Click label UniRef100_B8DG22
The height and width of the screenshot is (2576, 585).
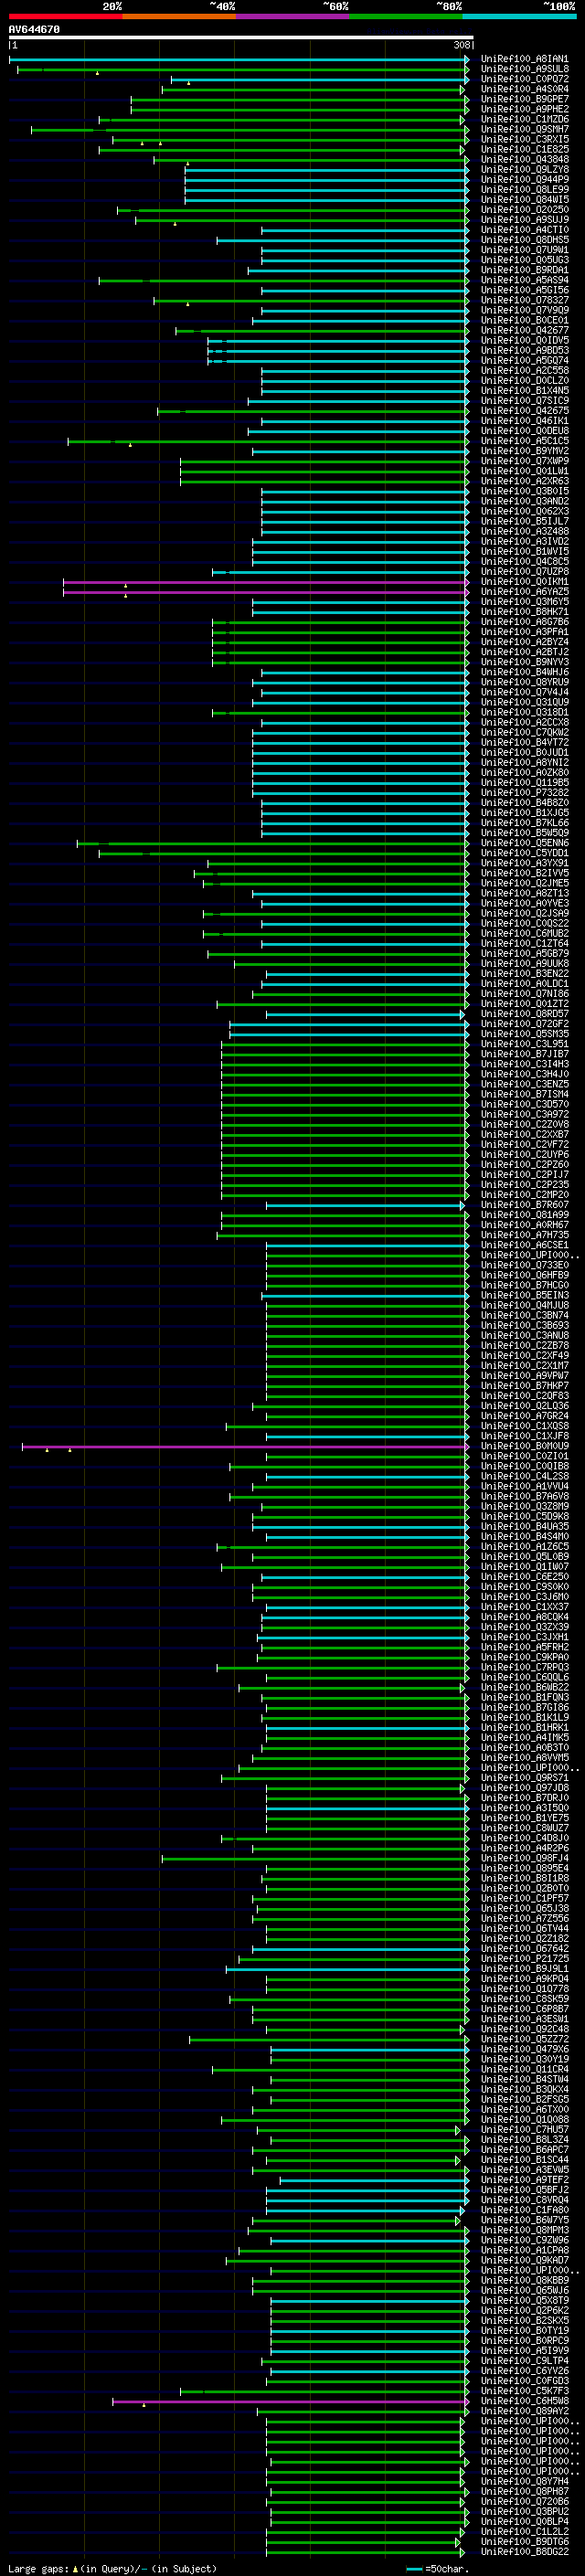coord(525,2551)
